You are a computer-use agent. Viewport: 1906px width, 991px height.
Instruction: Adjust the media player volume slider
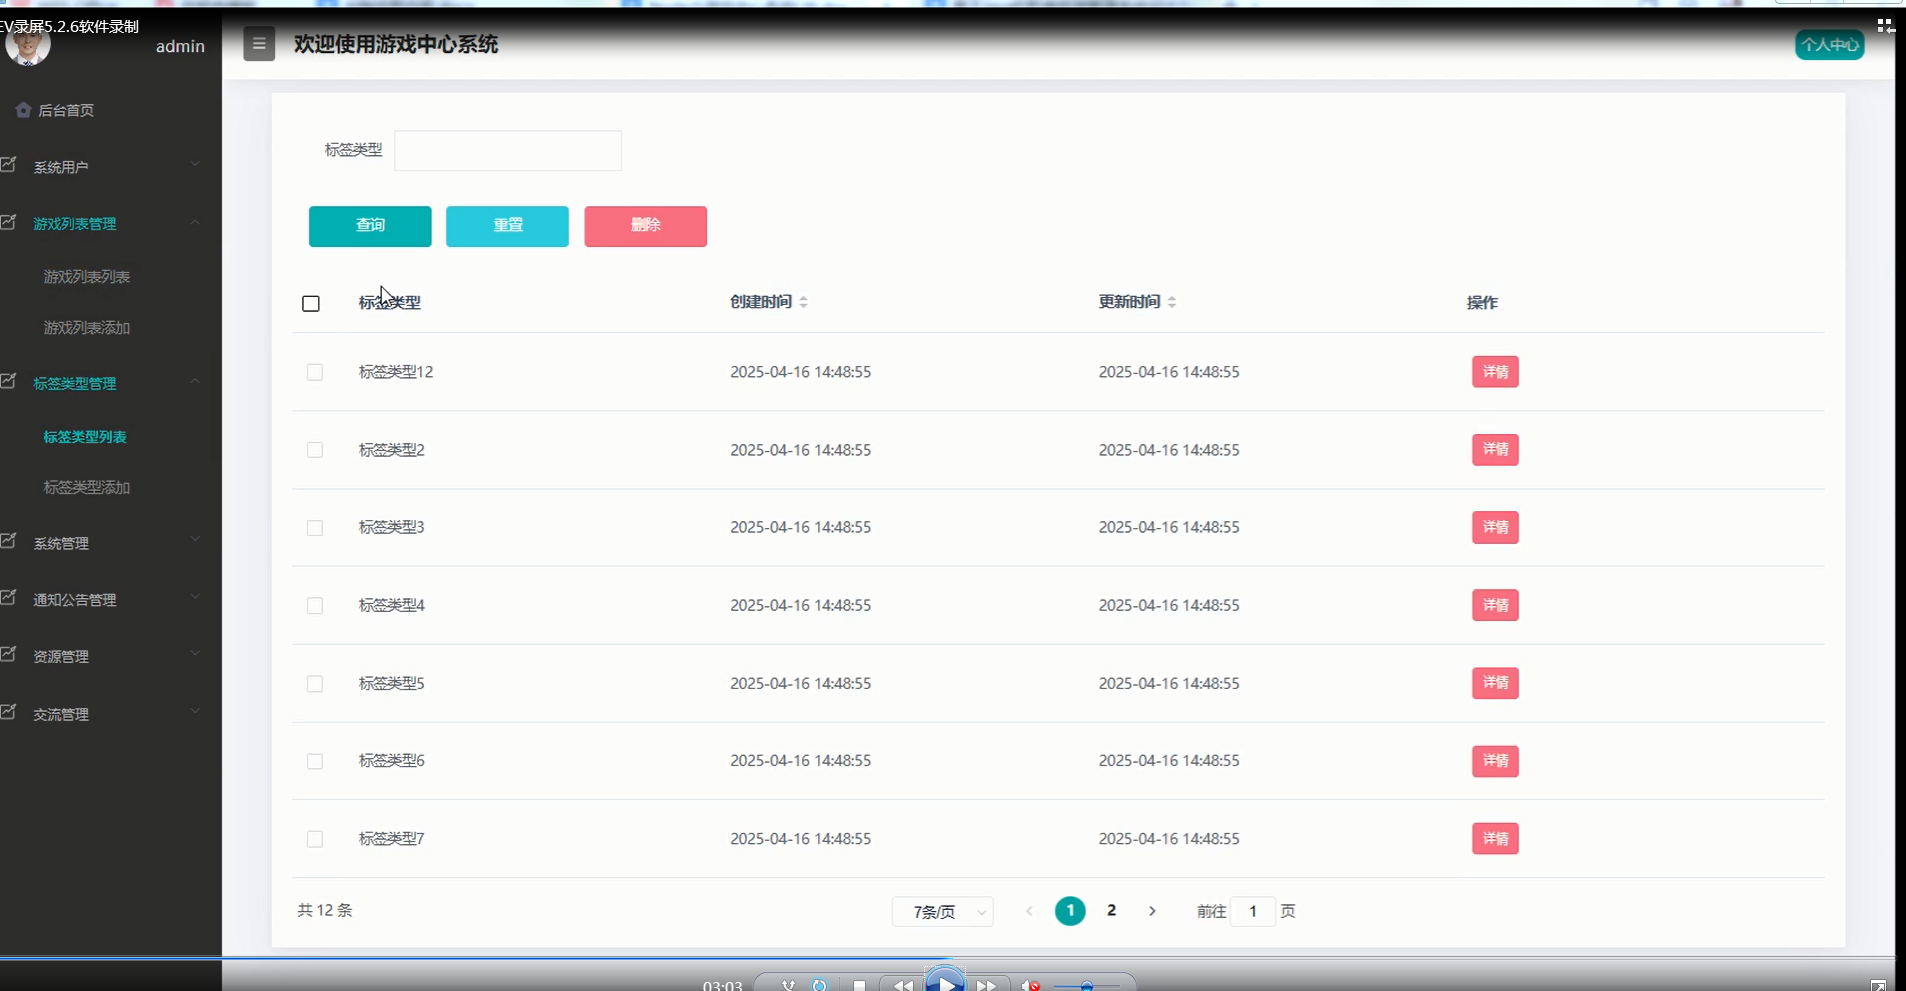pyautogui.click(x=1086, y=986)
